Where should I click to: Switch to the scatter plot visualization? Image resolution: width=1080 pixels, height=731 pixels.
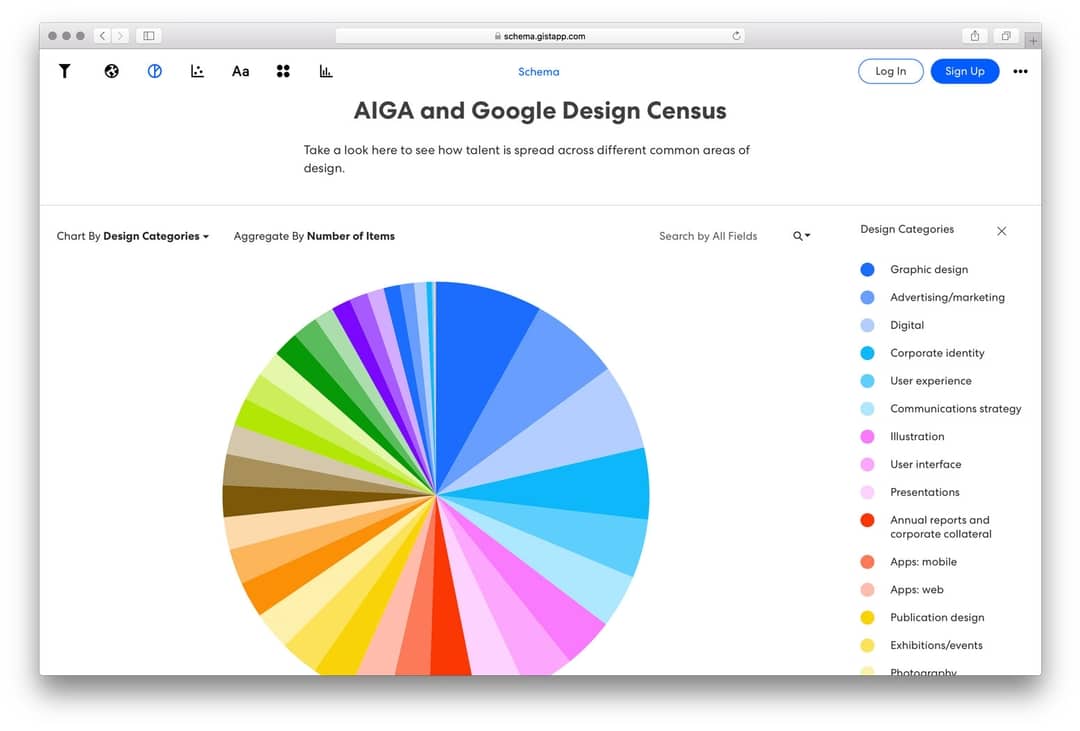coord(197,71)
